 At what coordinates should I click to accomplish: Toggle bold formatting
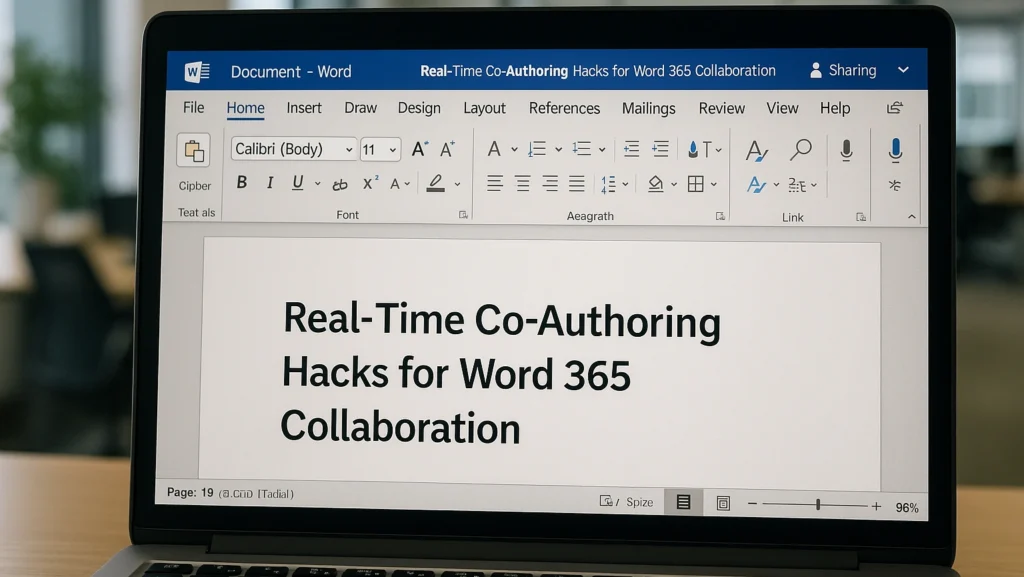(x=240, y=183)
